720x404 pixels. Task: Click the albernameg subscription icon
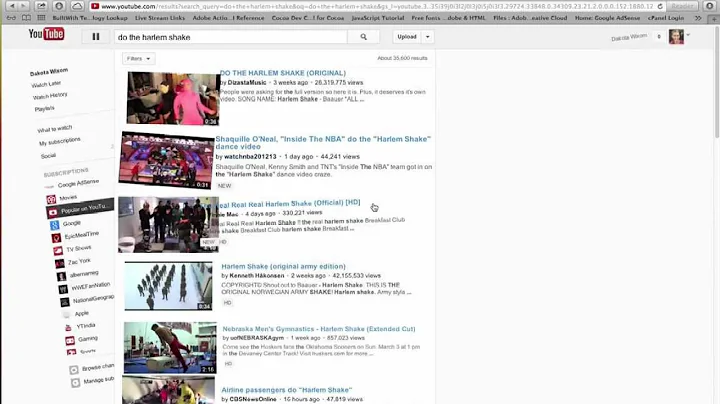coord(62,276)
